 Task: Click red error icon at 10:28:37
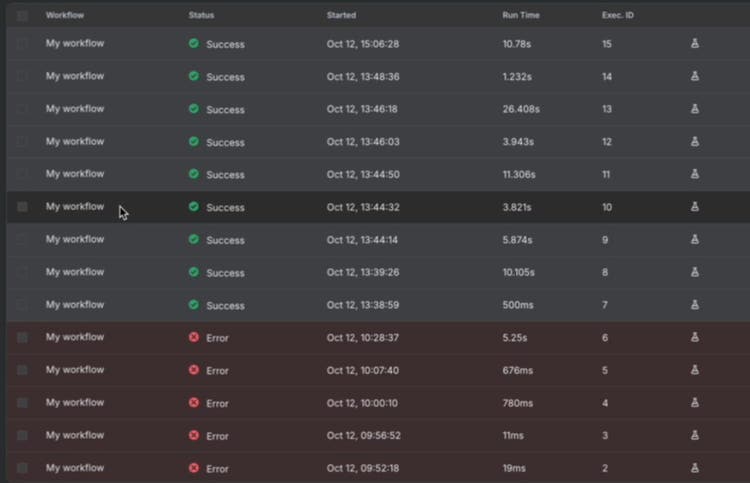point(194,338)
